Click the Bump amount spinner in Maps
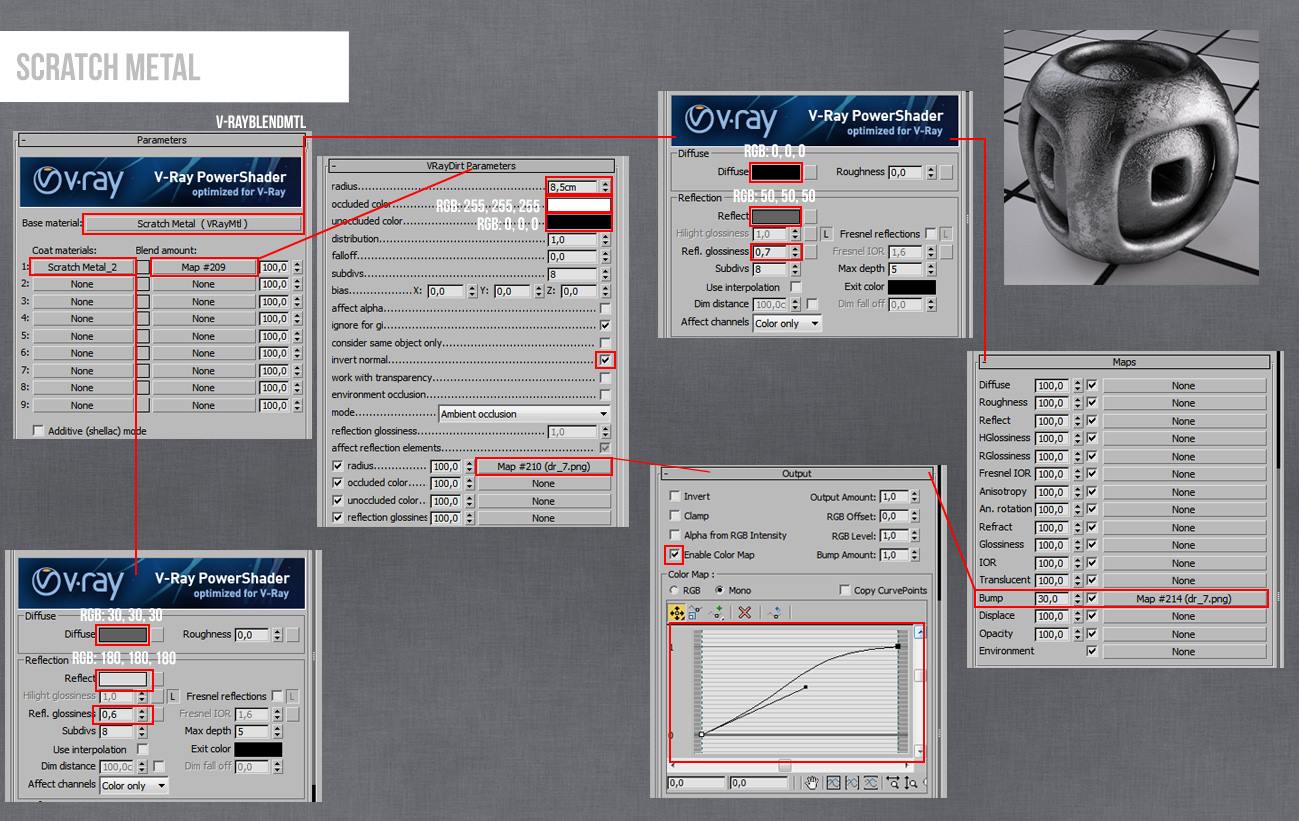 coord(1078,599)
